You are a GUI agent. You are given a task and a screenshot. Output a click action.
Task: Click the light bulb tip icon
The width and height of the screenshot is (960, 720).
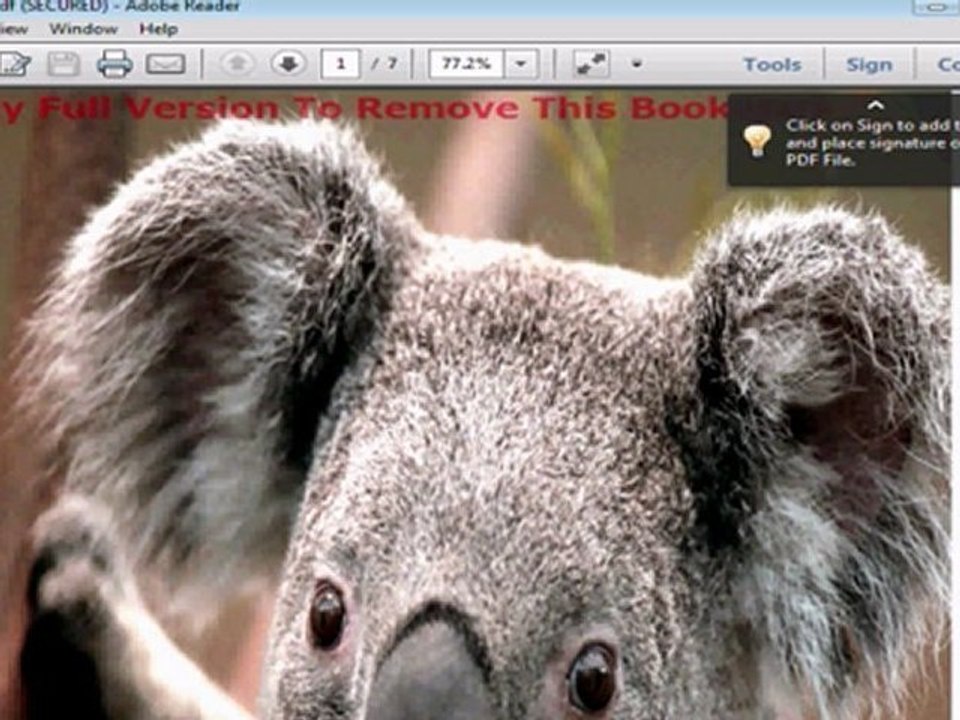coord(757,141)
